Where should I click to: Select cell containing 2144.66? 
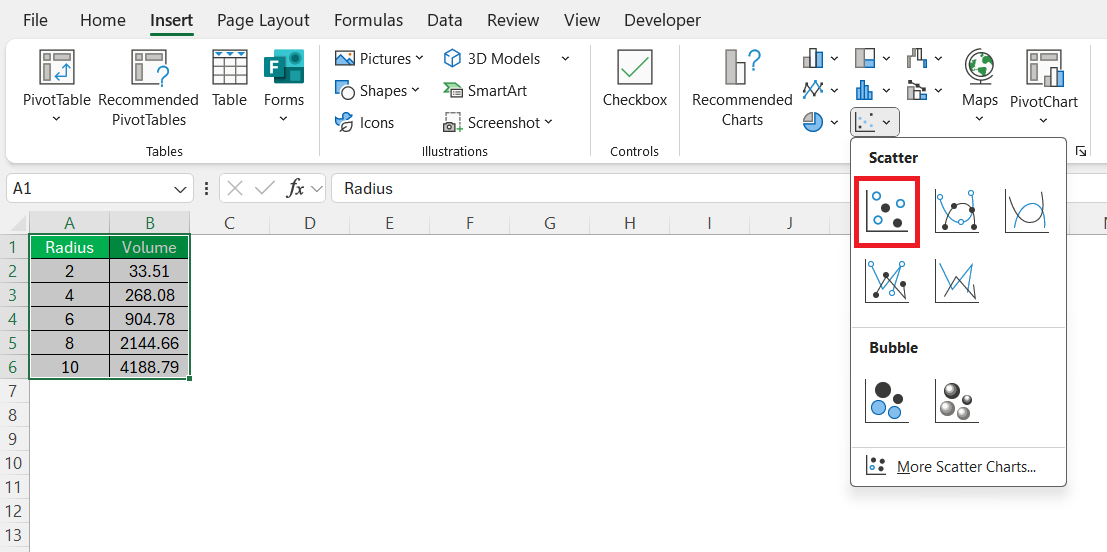150,343
